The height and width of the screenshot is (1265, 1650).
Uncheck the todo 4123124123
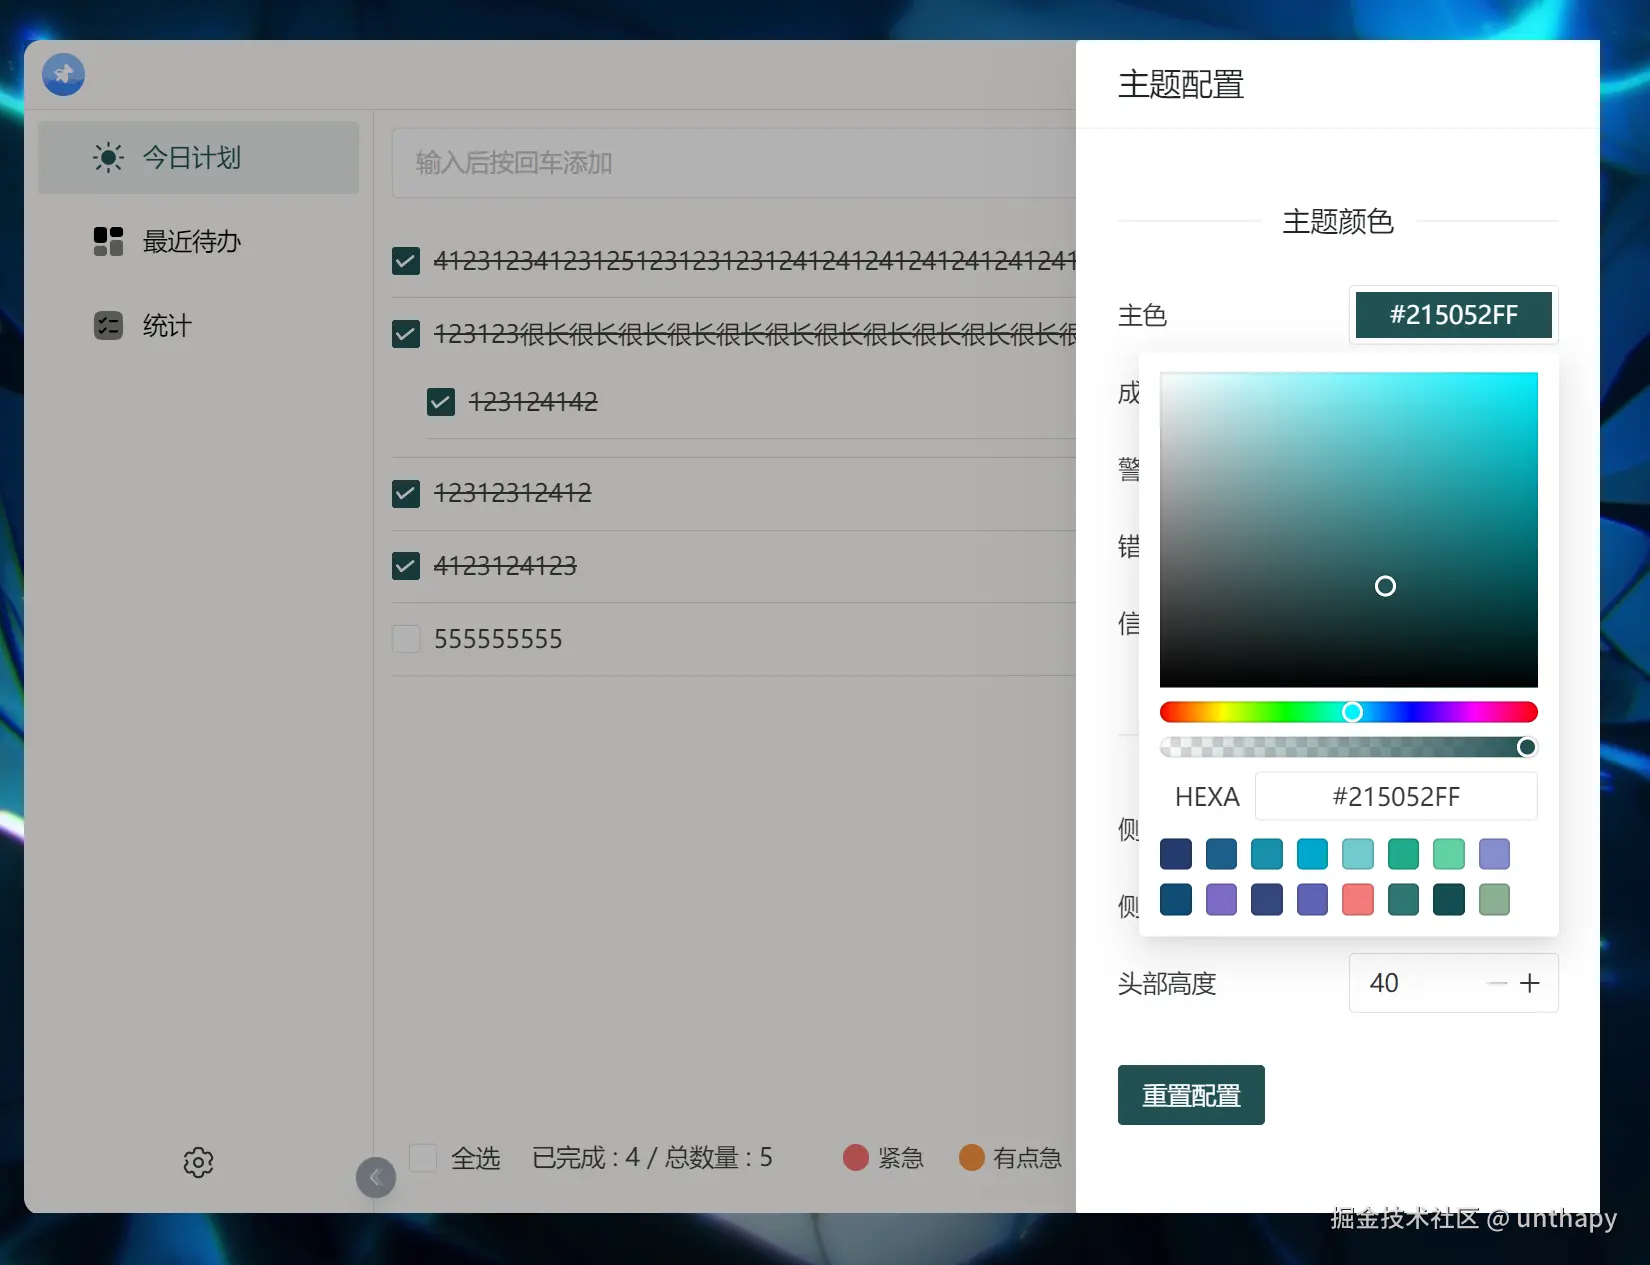406,566
